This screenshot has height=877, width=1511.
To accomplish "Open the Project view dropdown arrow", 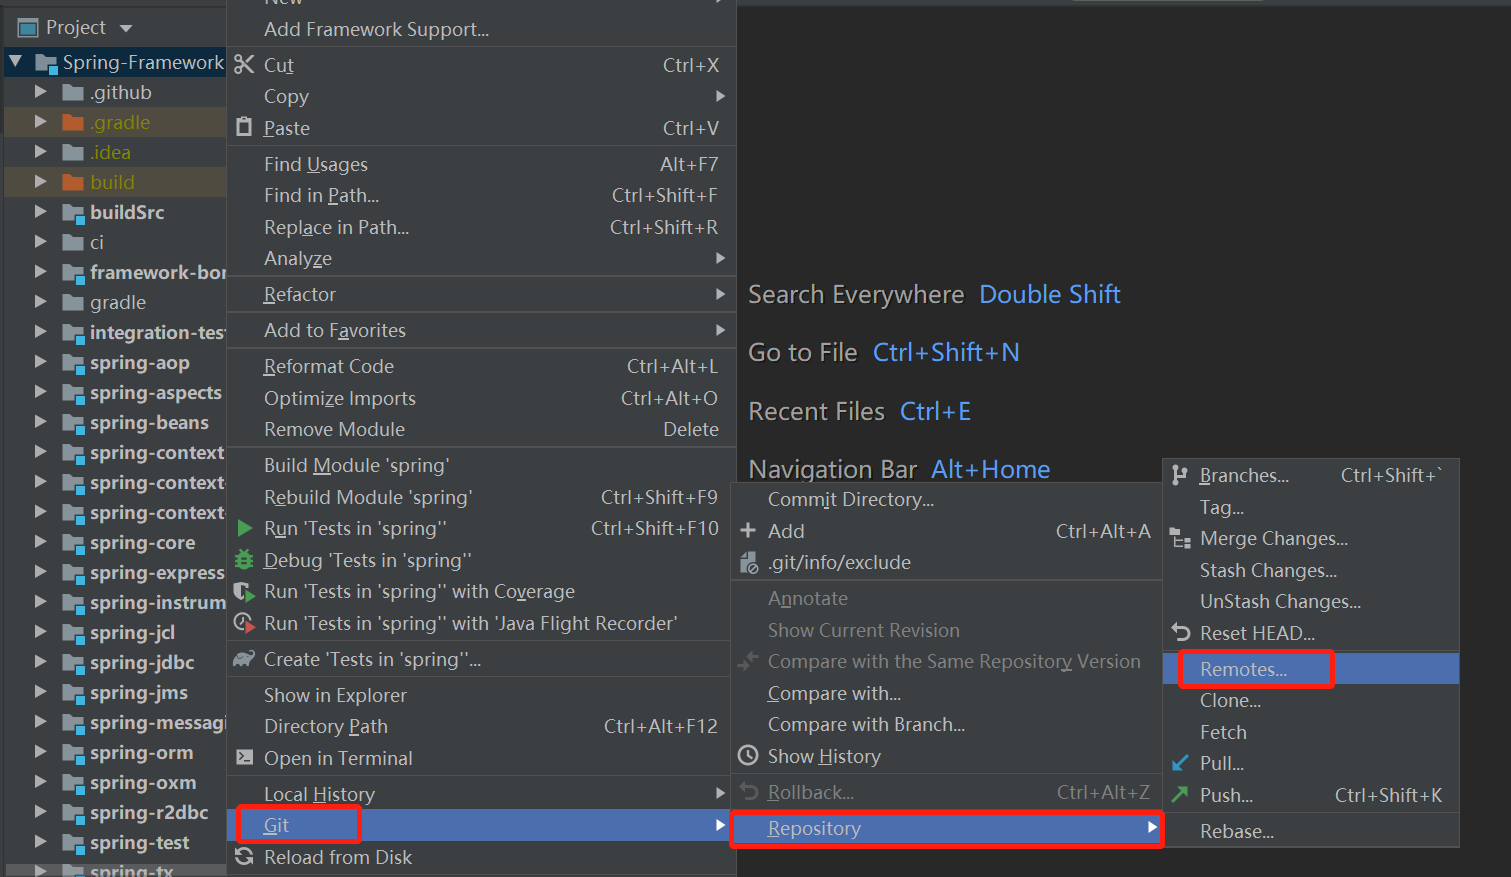I will [x=125, y=28].
